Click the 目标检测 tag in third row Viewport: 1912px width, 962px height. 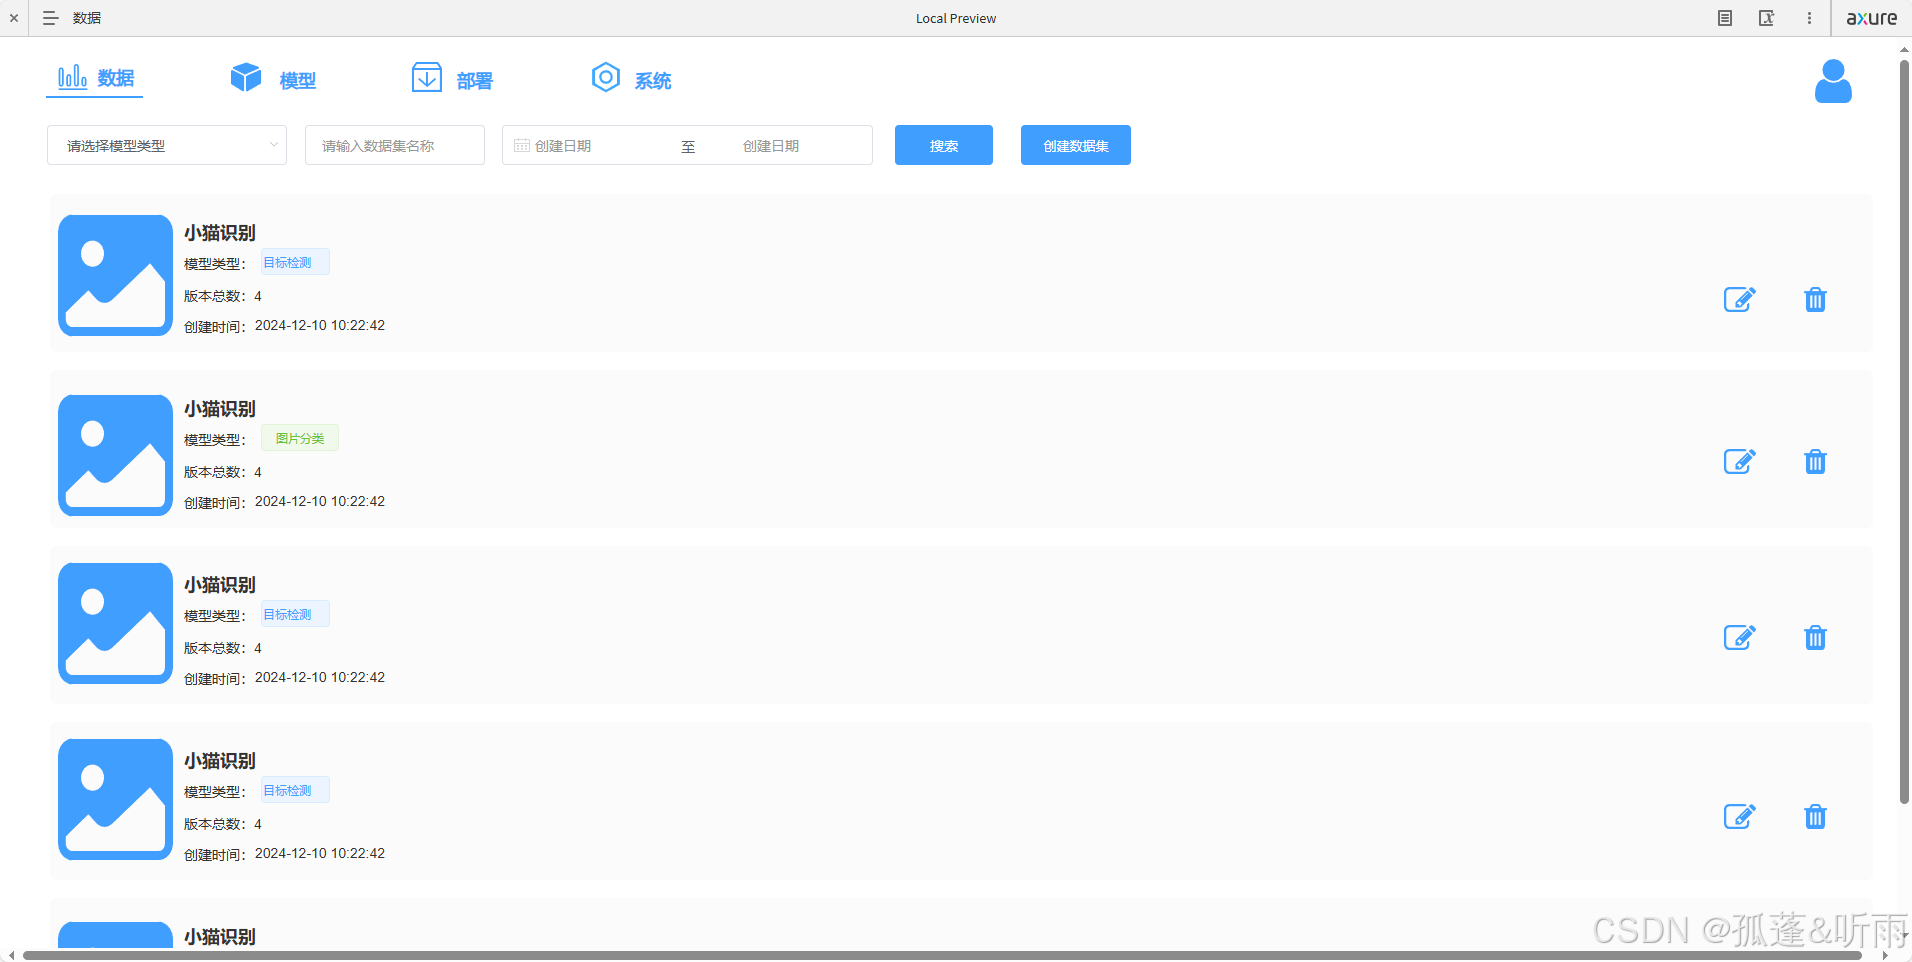pos(295,614)
